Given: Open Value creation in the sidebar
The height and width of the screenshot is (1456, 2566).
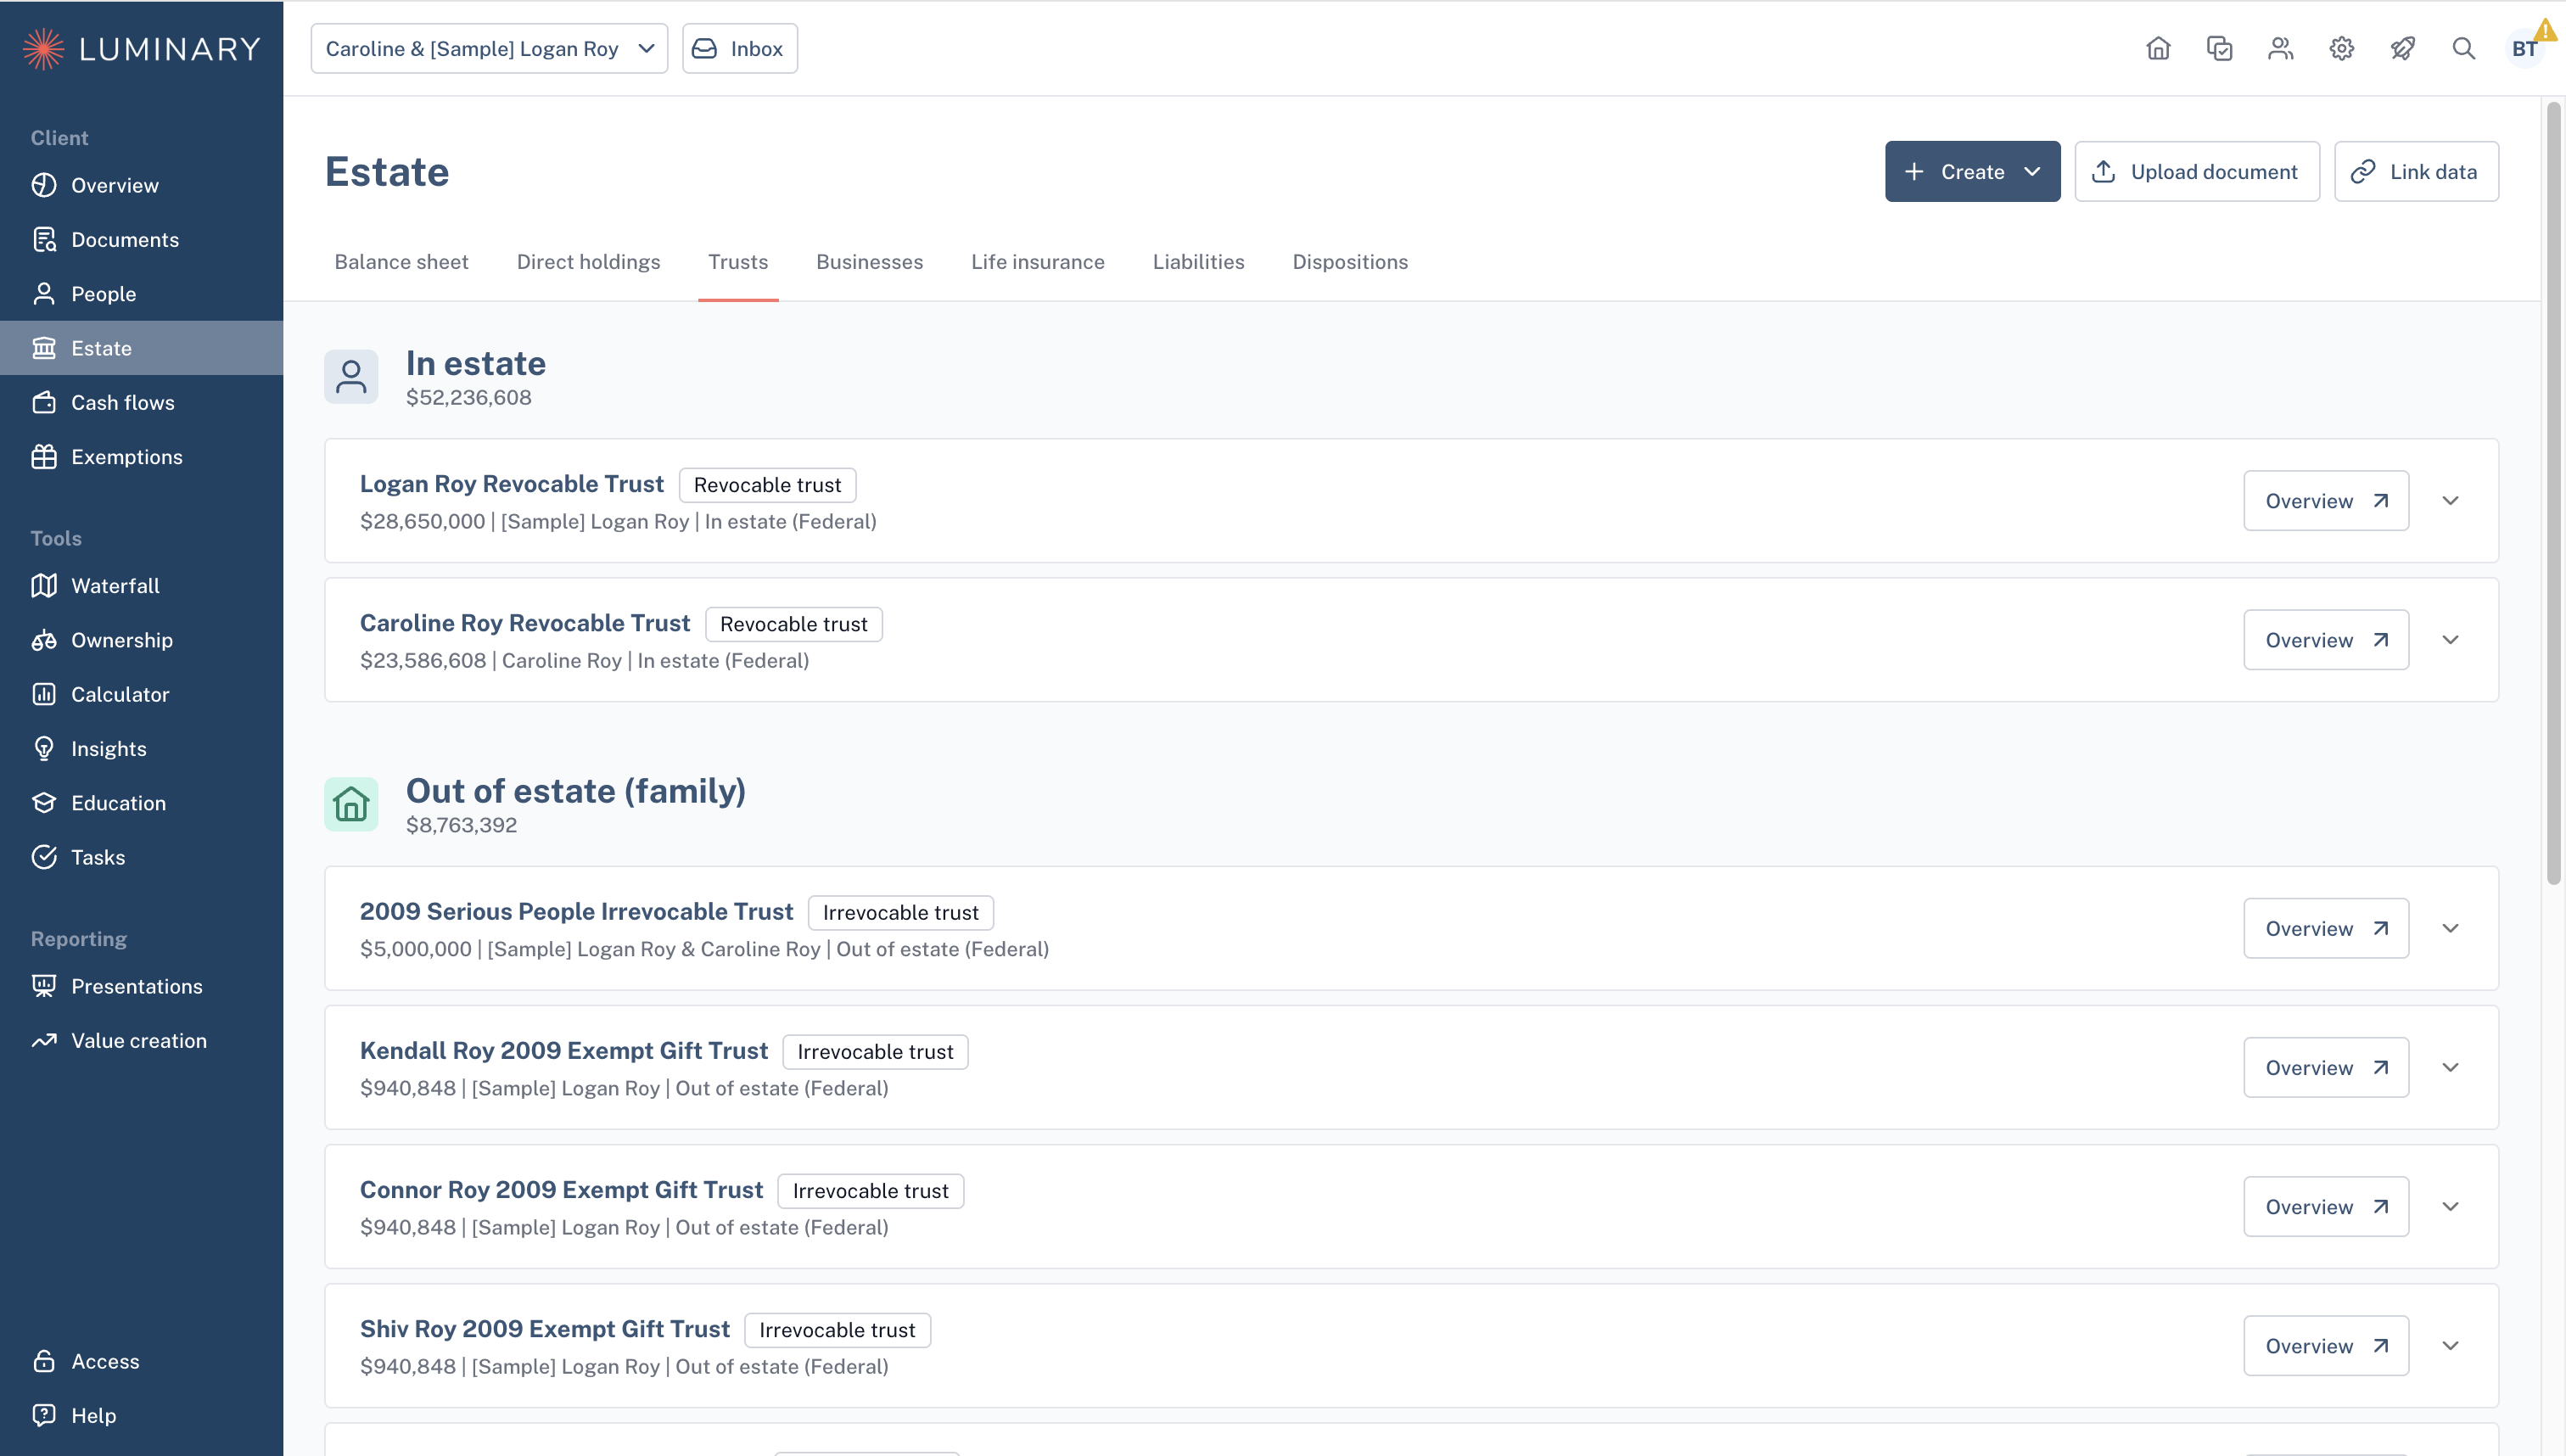Looking at the screenshot, I should (x=142, y=1041).
